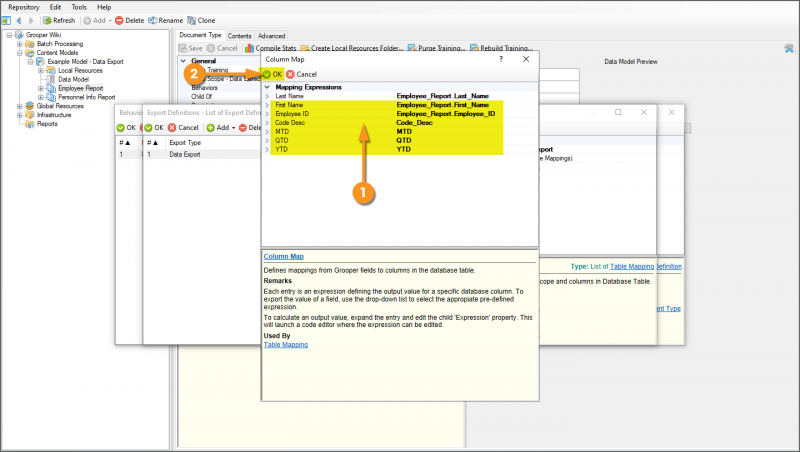Collapse the Grooper Wiki root node
The height and width of the screenshot is (452, 800).
(x=9, y=35)
